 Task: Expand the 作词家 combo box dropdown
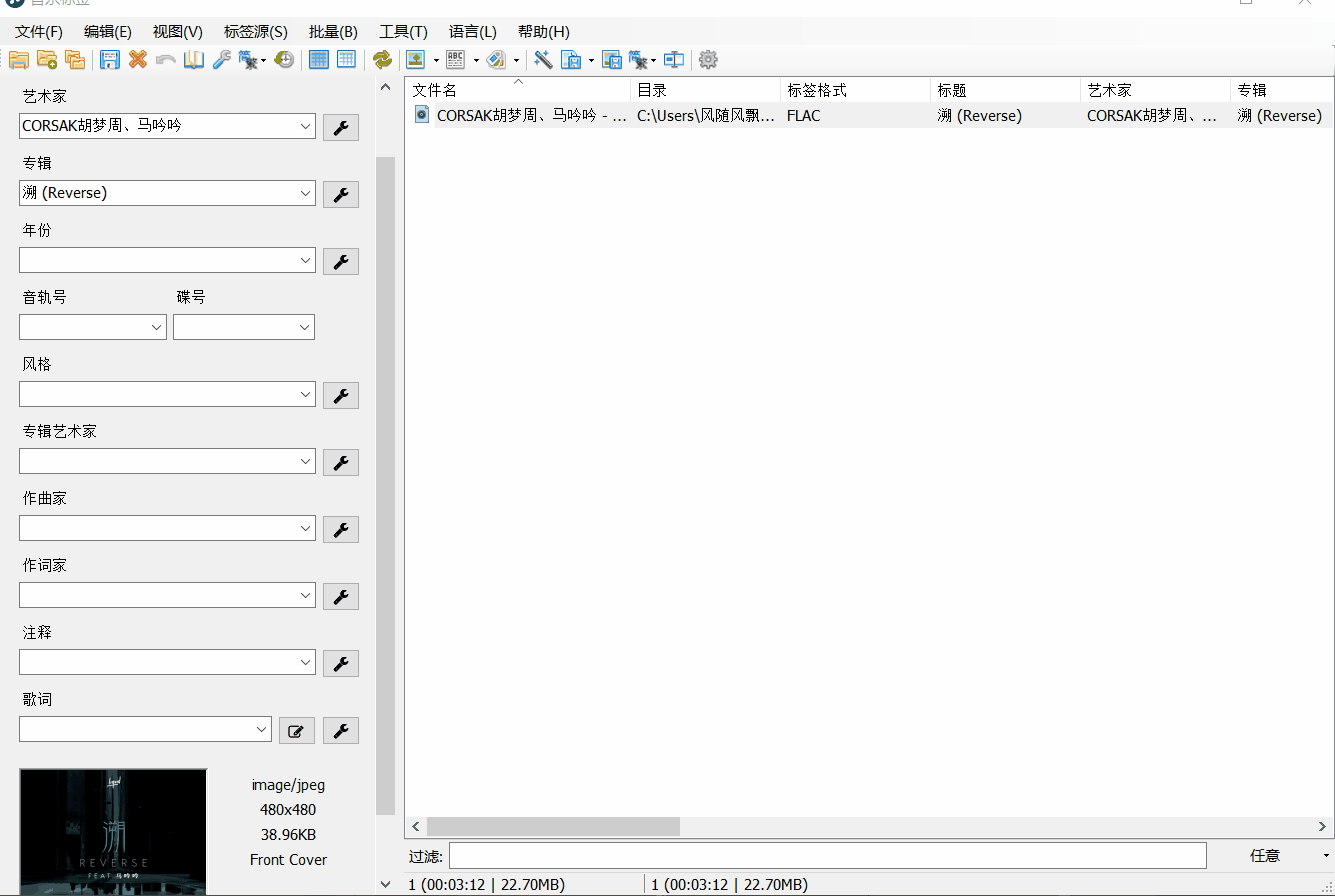[306, 595]
